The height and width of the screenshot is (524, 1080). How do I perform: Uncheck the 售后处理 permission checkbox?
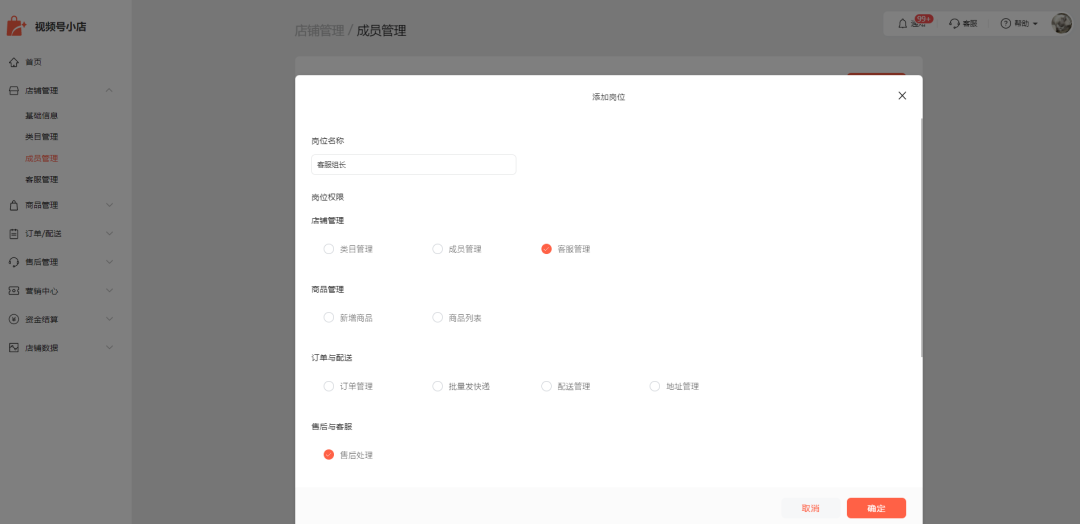click(329, 454)
